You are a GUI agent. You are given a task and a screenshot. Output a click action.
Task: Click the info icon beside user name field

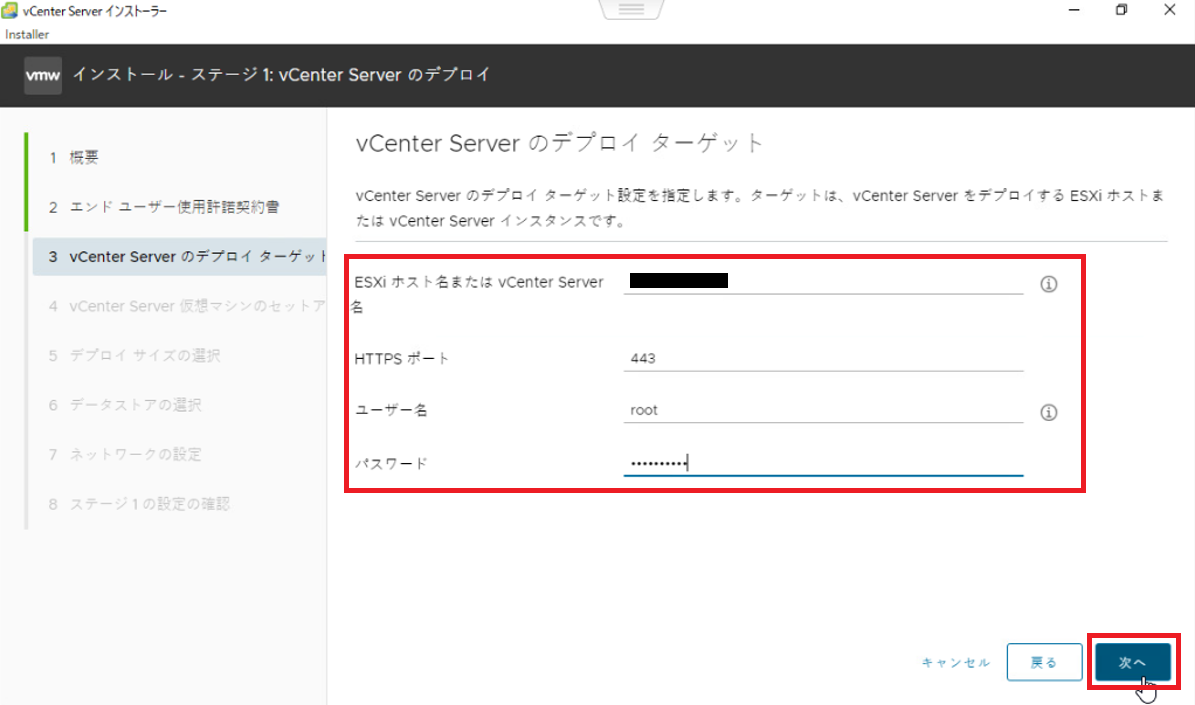pyautogui.click(x=1048, y=412)
